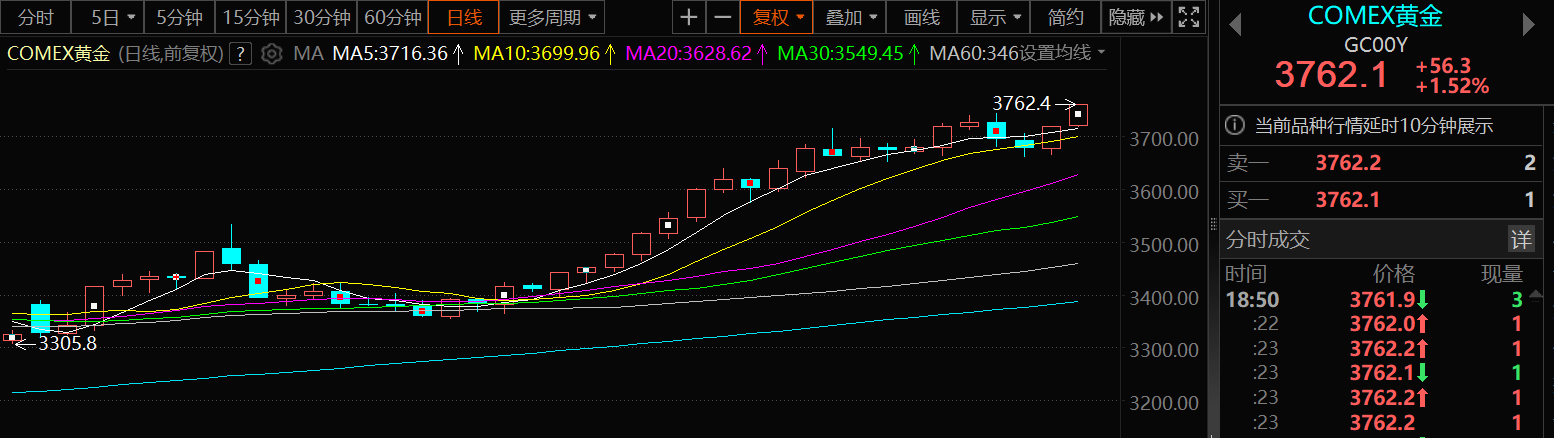
Task: Click the zoom out minus button
Action: (x=721, y=18)
